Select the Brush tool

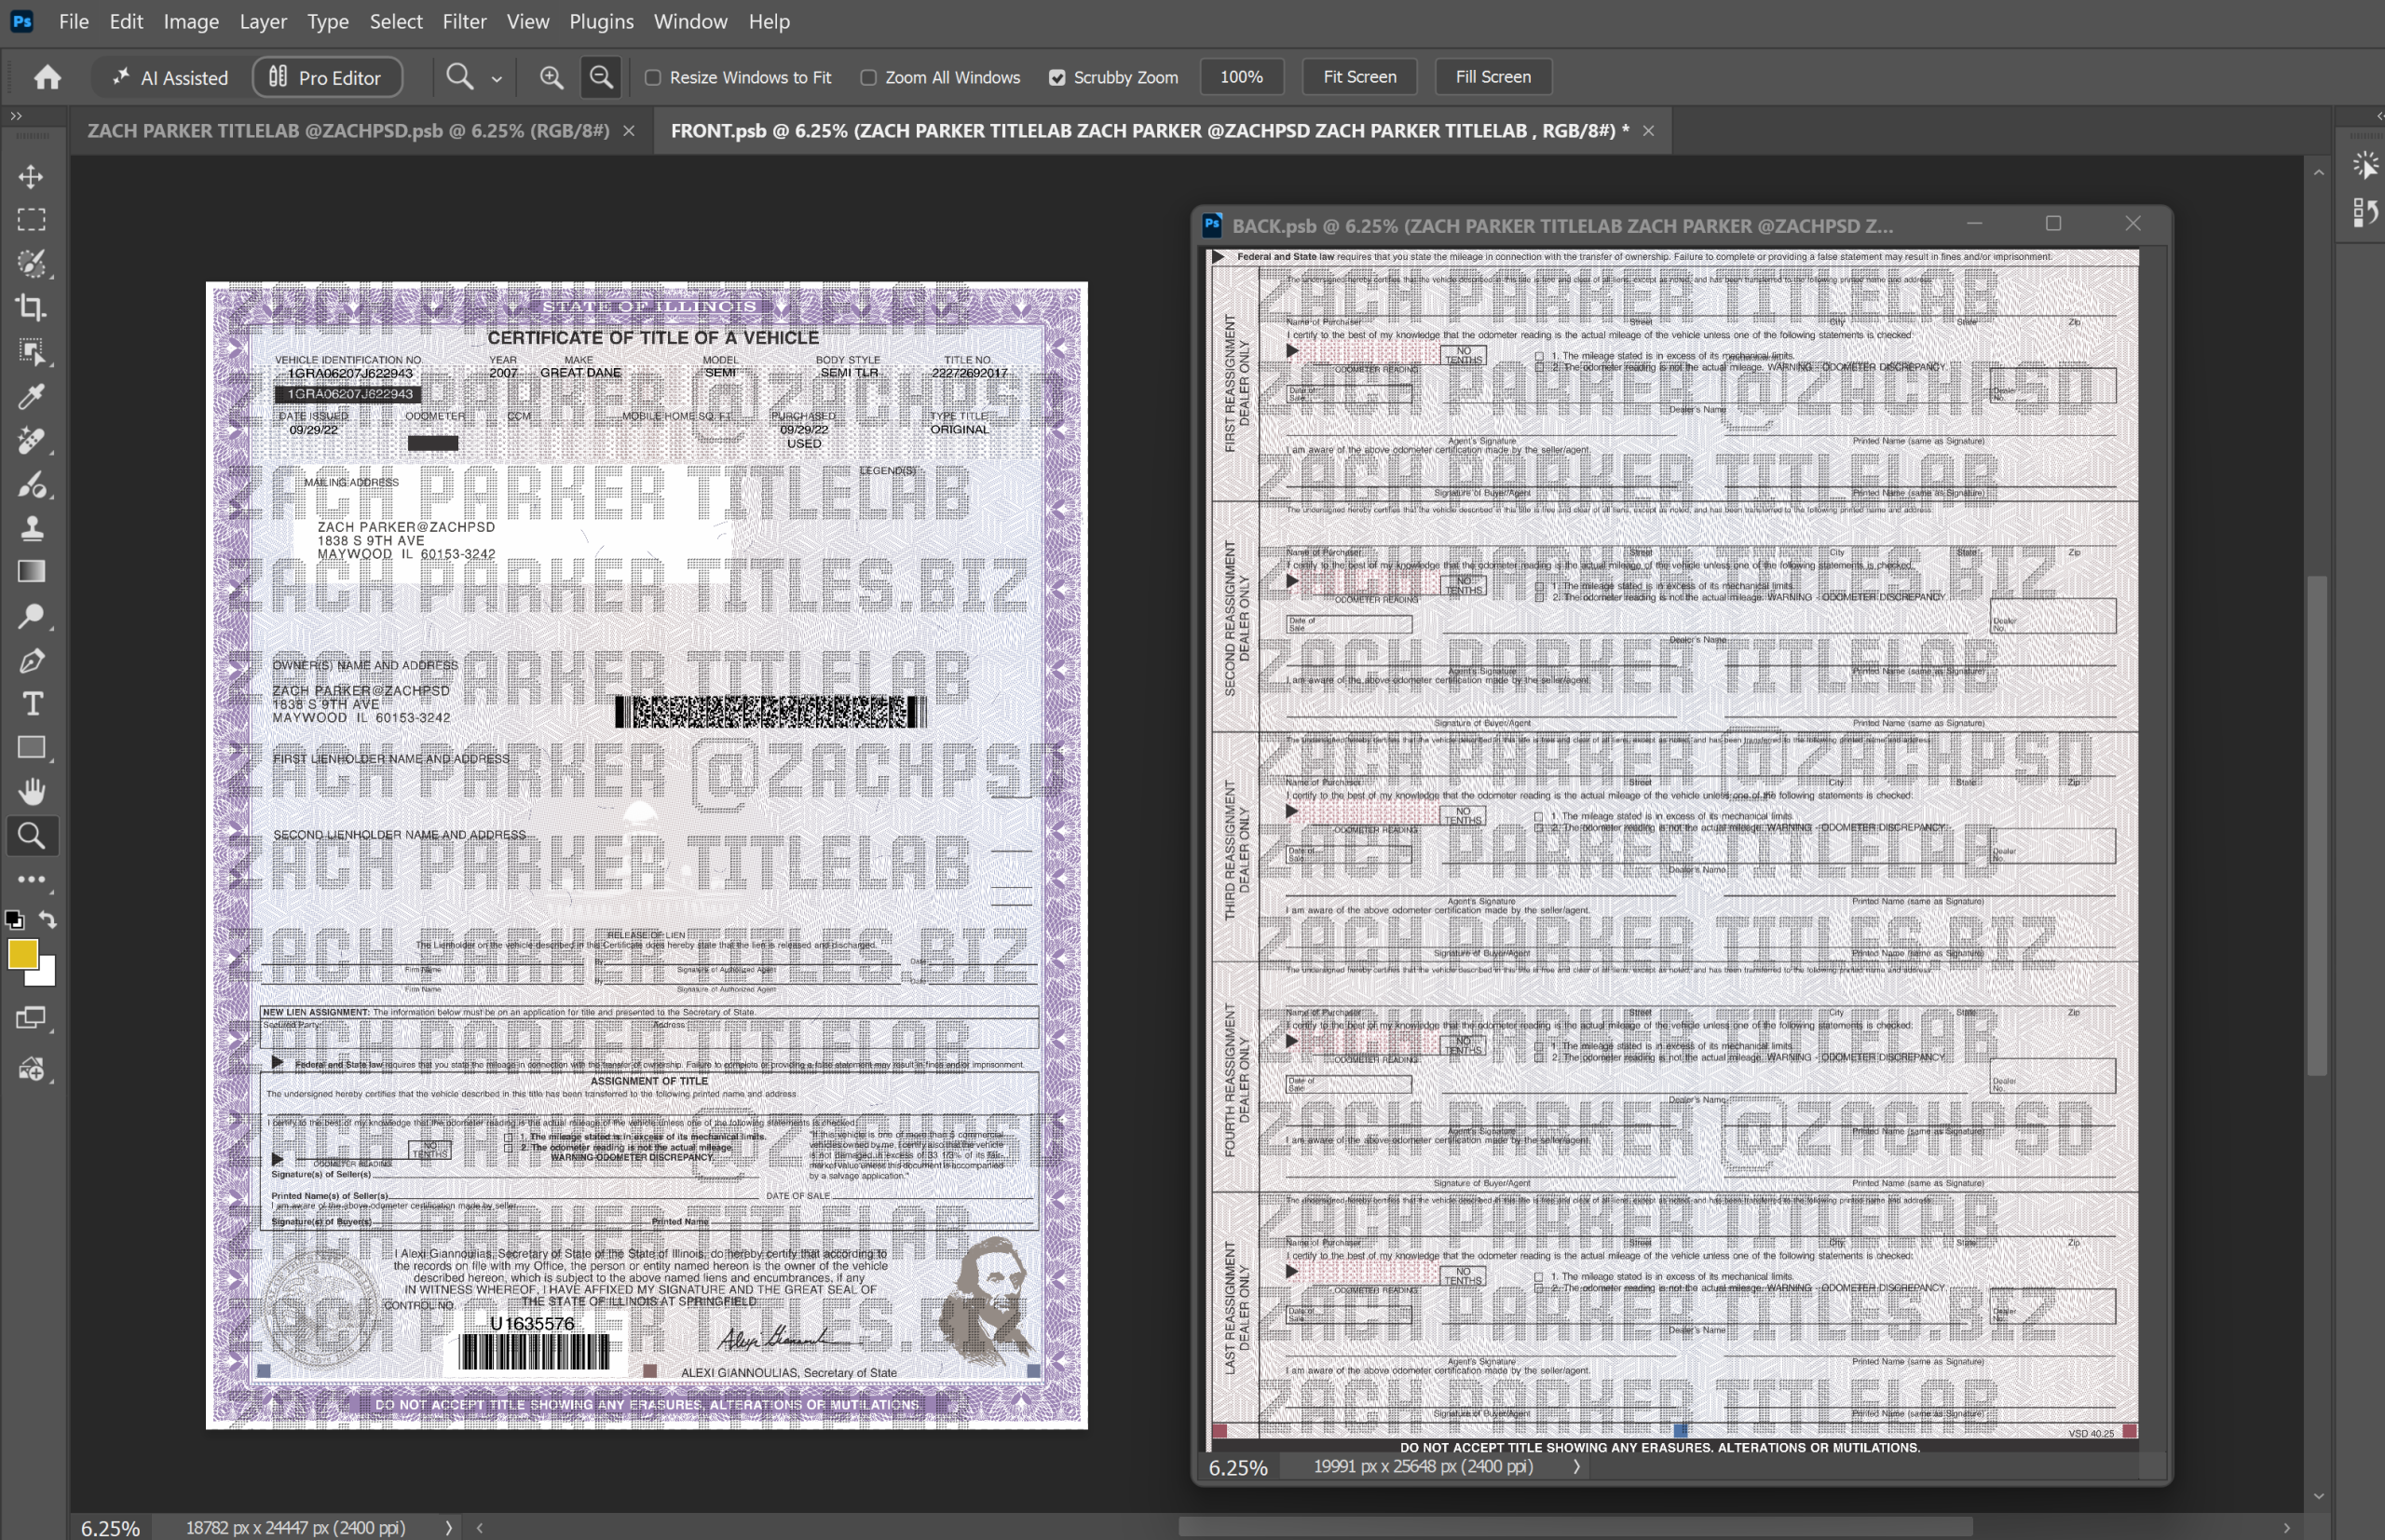click(31, 485)
